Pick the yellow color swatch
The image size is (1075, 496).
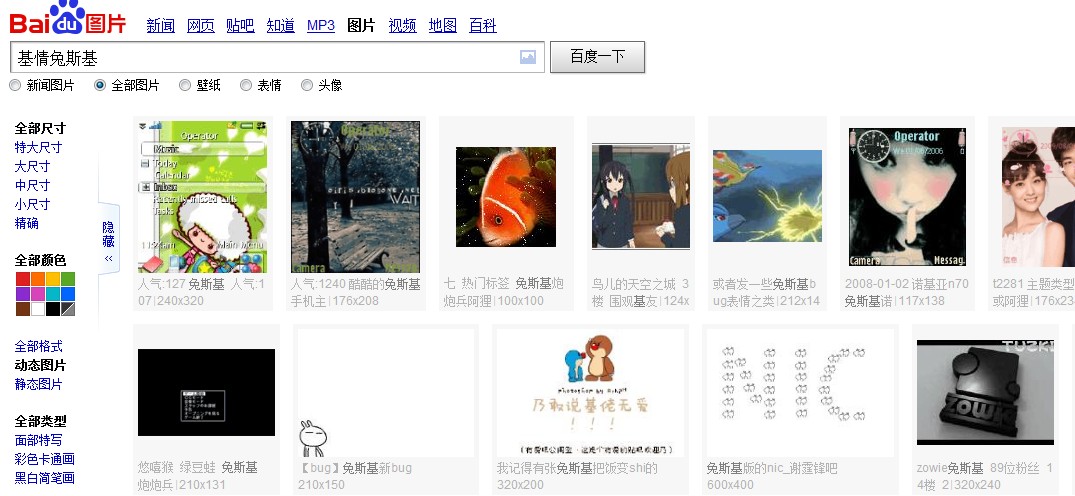53,279
